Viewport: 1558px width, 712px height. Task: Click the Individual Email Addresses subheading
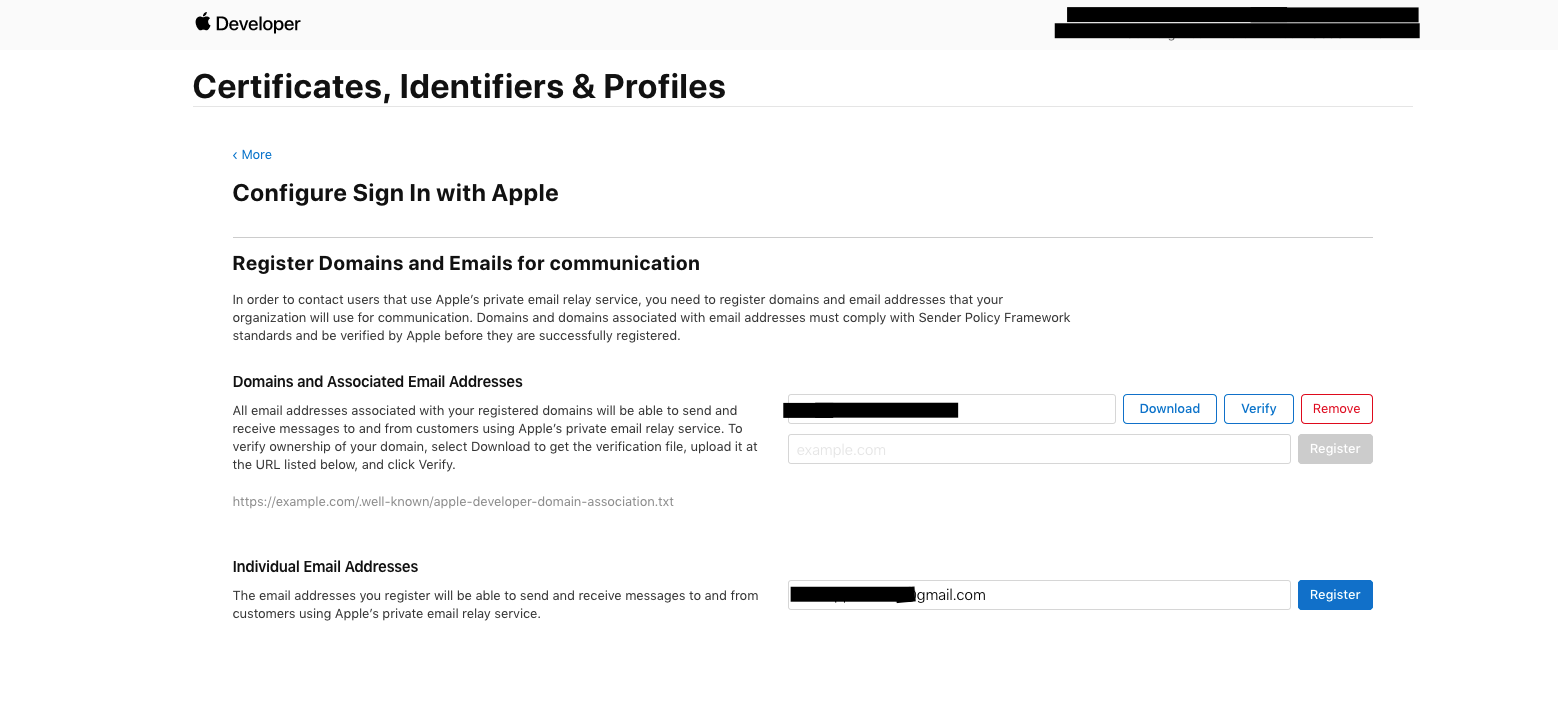click(x=325, y=567)
